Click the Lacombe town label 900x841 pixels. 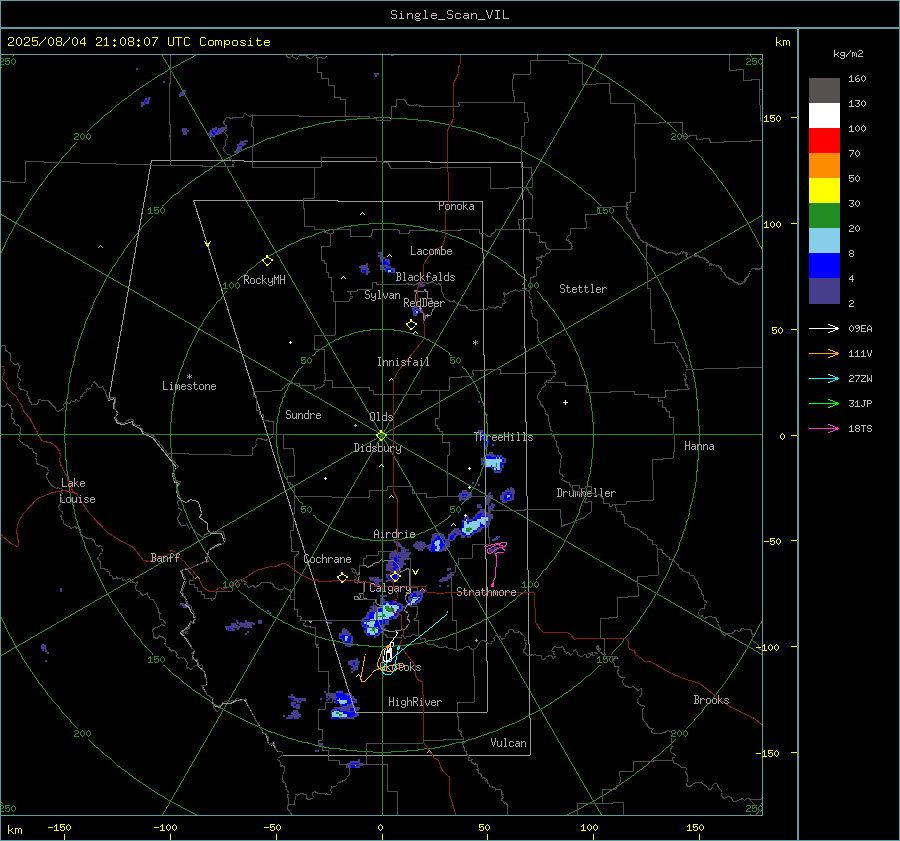431,251
